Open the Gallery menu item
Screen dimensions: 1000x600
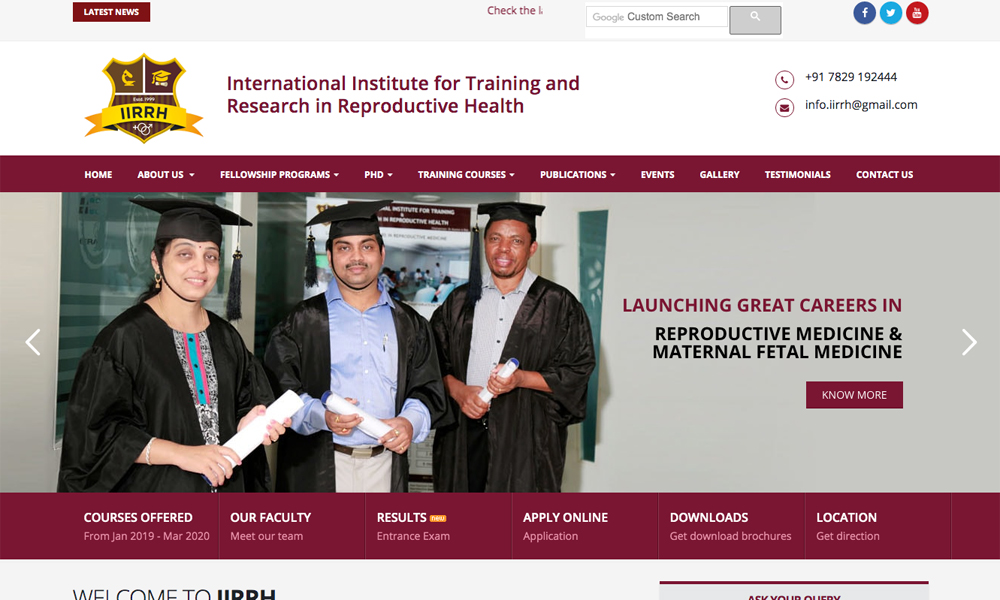[x=719, y=175]
